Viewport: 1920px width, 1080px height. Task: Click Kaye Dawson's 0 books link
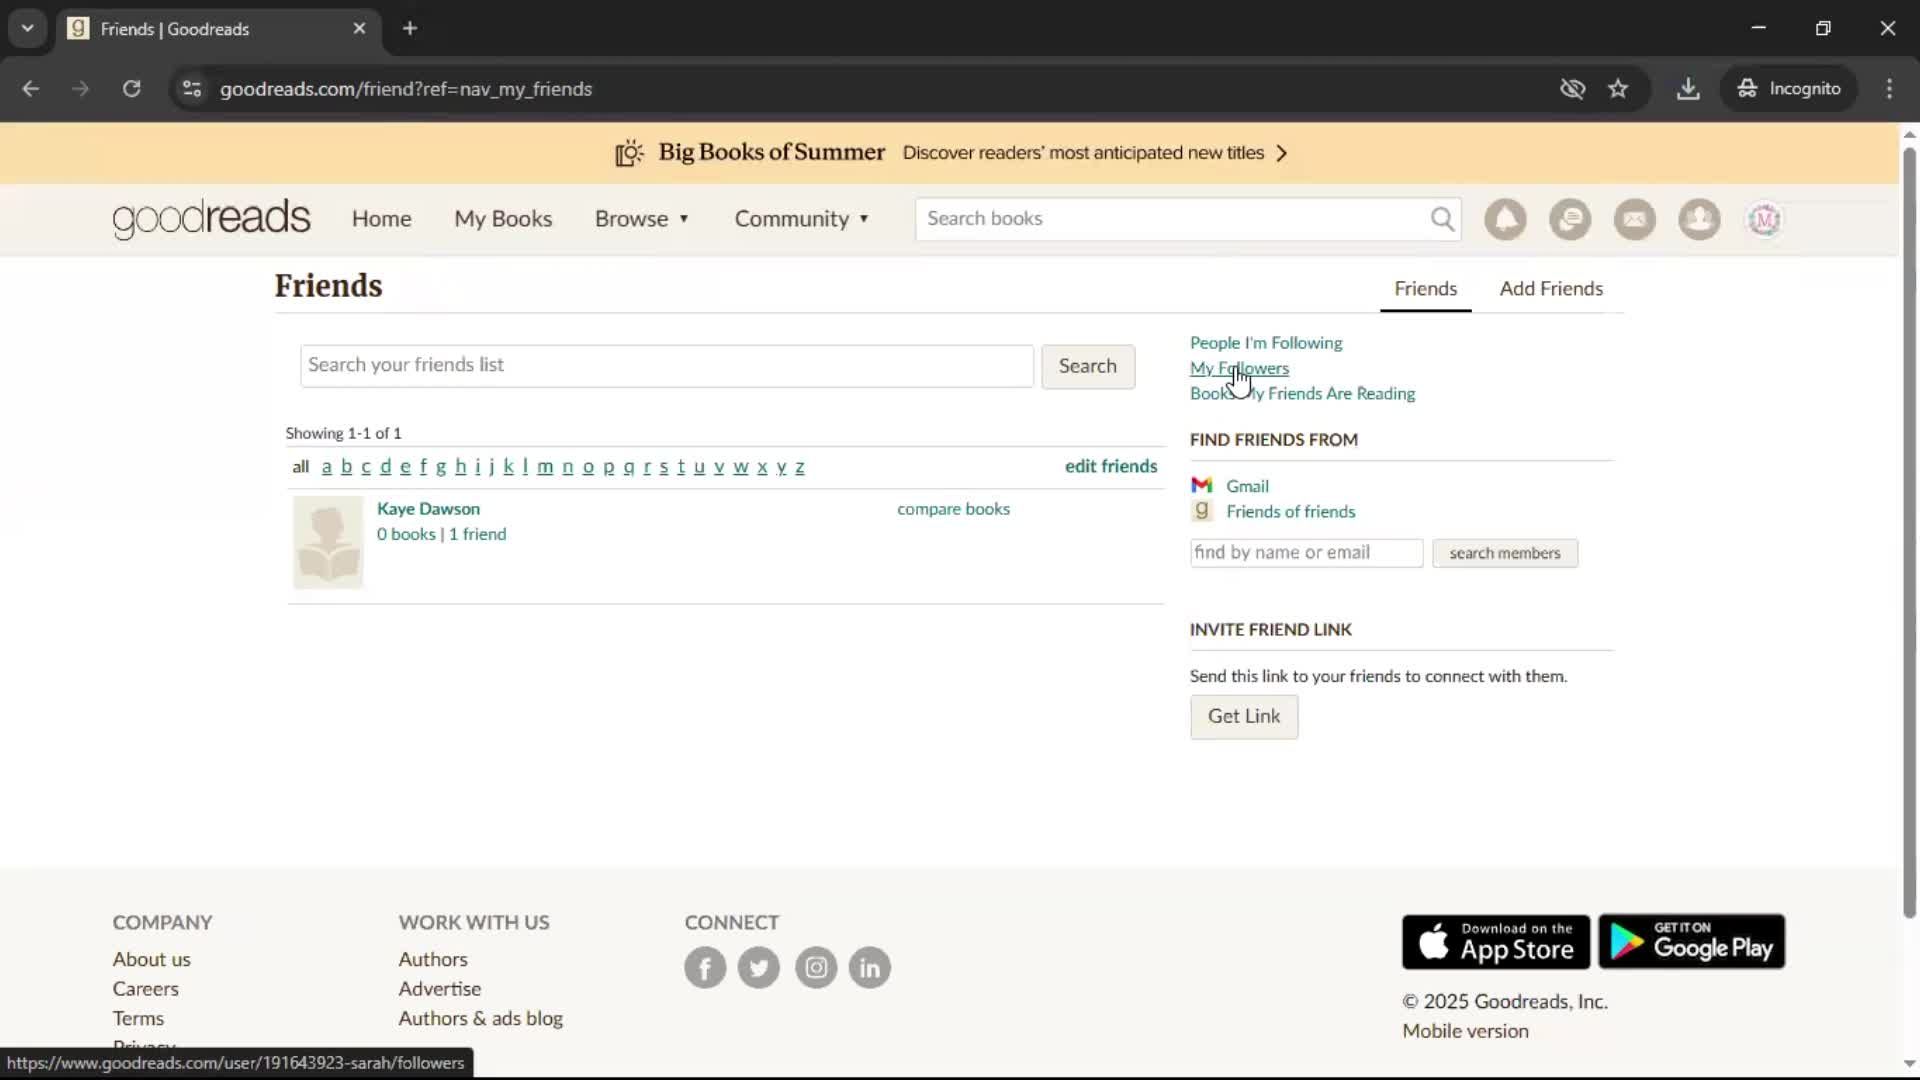pyautogui.click(x=406, y=534)
